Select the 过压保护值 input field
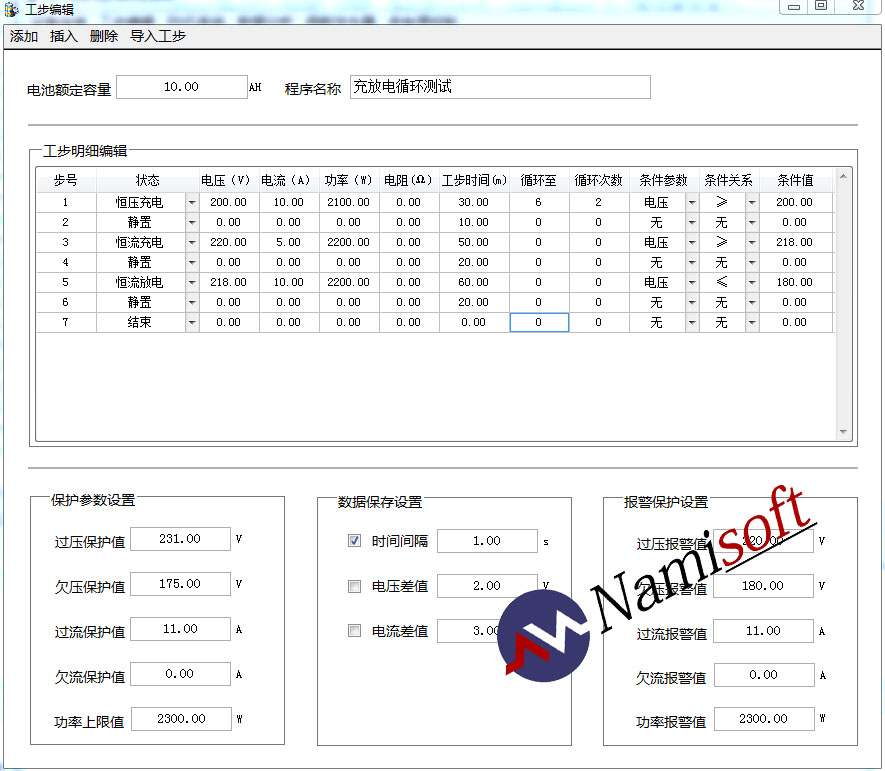Viewport: 885px width, 771px height. 180,539
